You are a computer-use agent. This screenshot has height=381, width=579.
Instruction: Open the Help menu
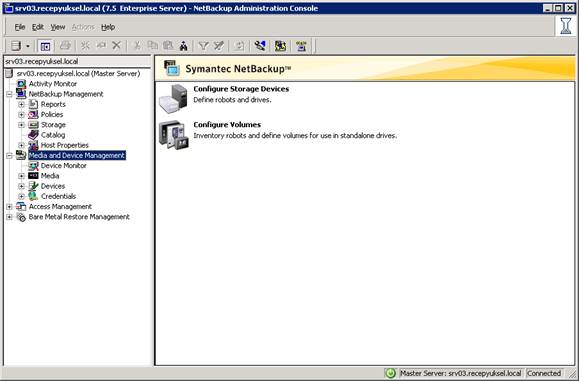click(108, 27)
